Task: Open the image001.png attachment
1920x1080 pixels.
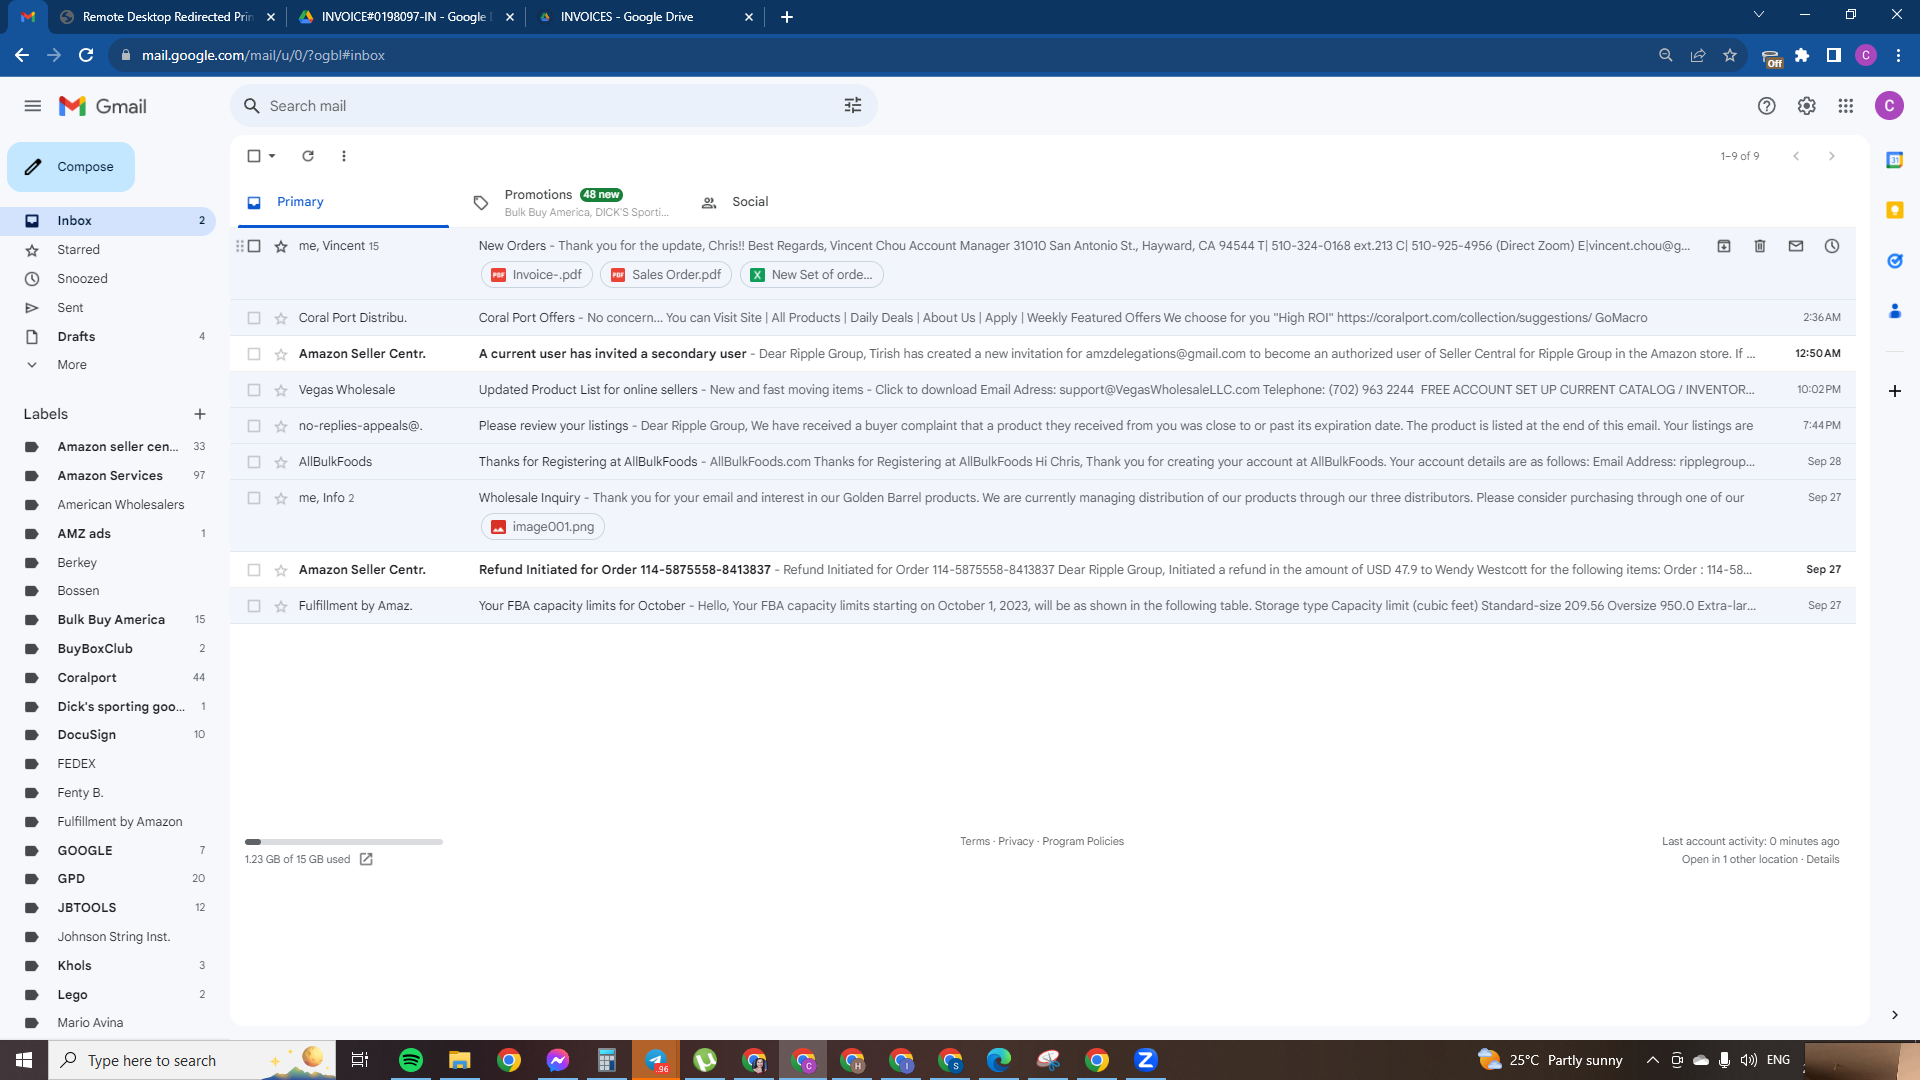Action: tap(543, 527)
